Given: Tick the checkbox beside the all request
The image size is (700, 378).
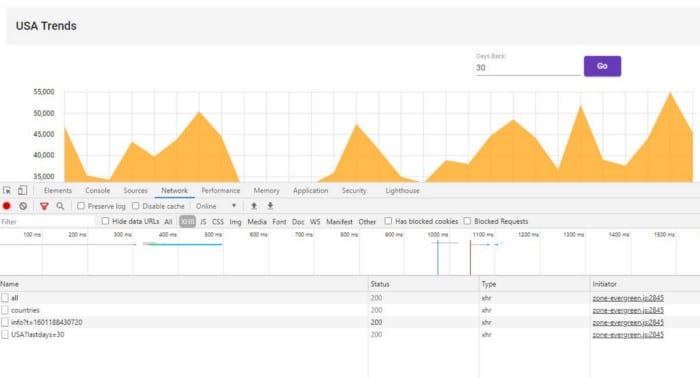Looking at the screenshot, I should pyautogui.click(x=5, y=298).
